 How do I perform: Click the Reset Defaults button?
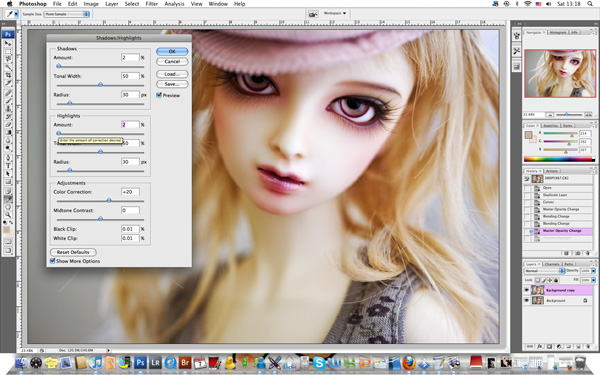(x=73, y=252)
